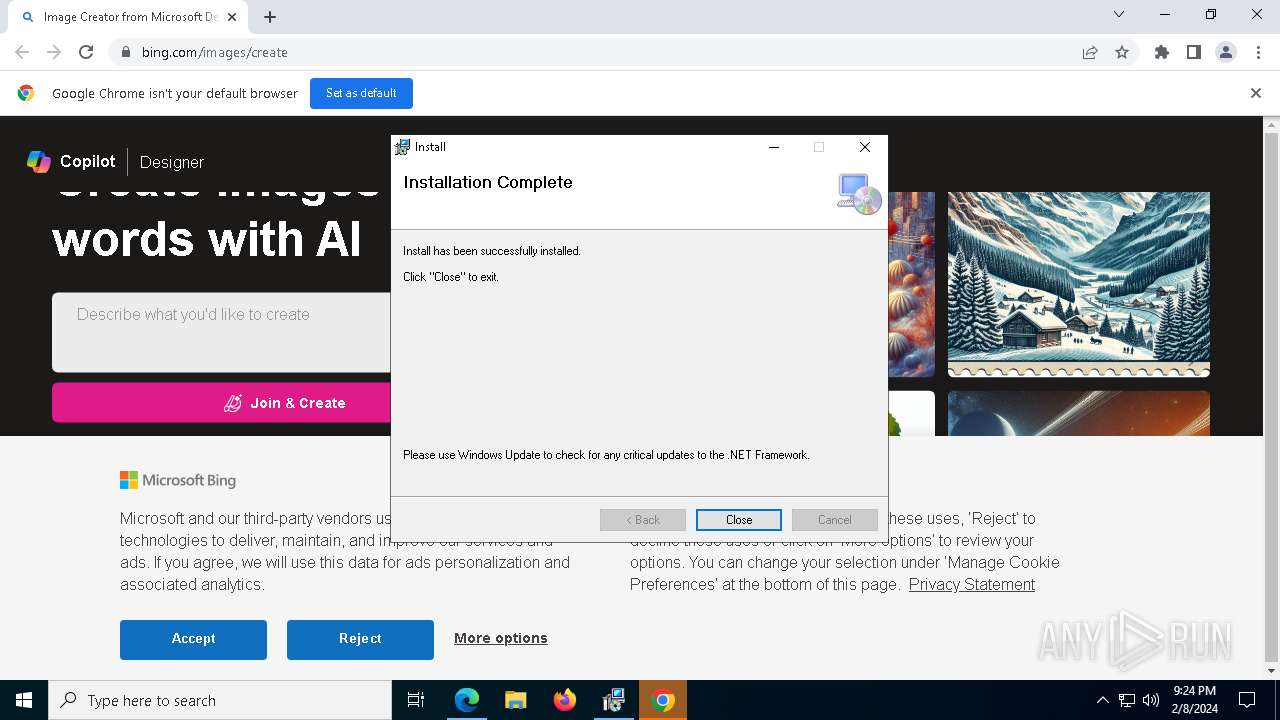Viewport: 1280px width, 720px height.
Task: Click the volume speaker tray icon
Action: pyautogui.click(x=1150, y=700)
